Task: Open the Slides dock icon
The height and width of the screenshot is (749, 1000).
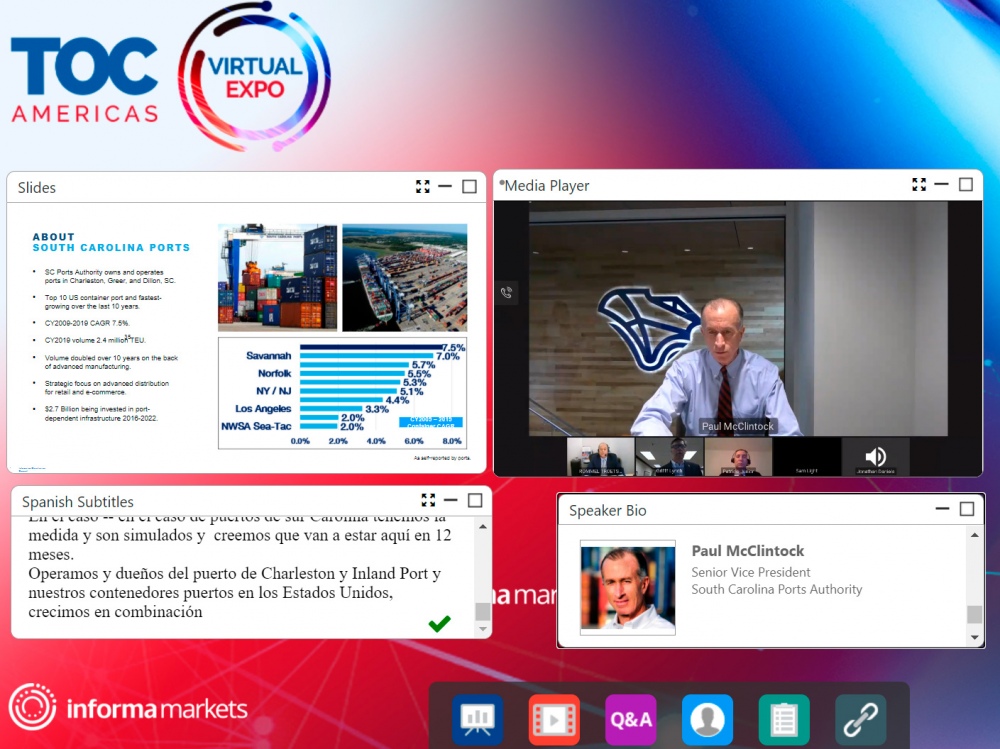Action: (477, 720)
